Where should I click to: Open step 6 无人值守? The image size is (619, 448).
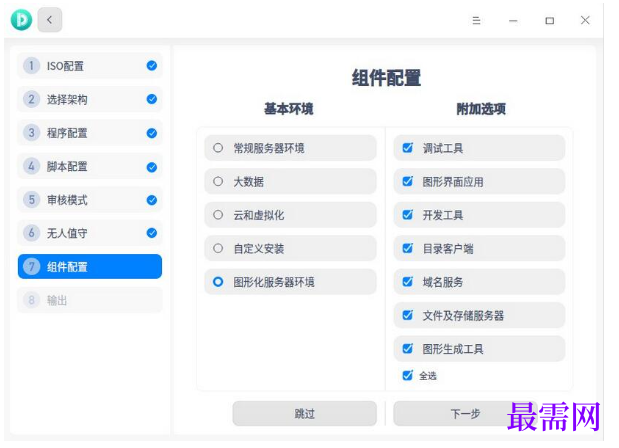click(x=90, y=233)
